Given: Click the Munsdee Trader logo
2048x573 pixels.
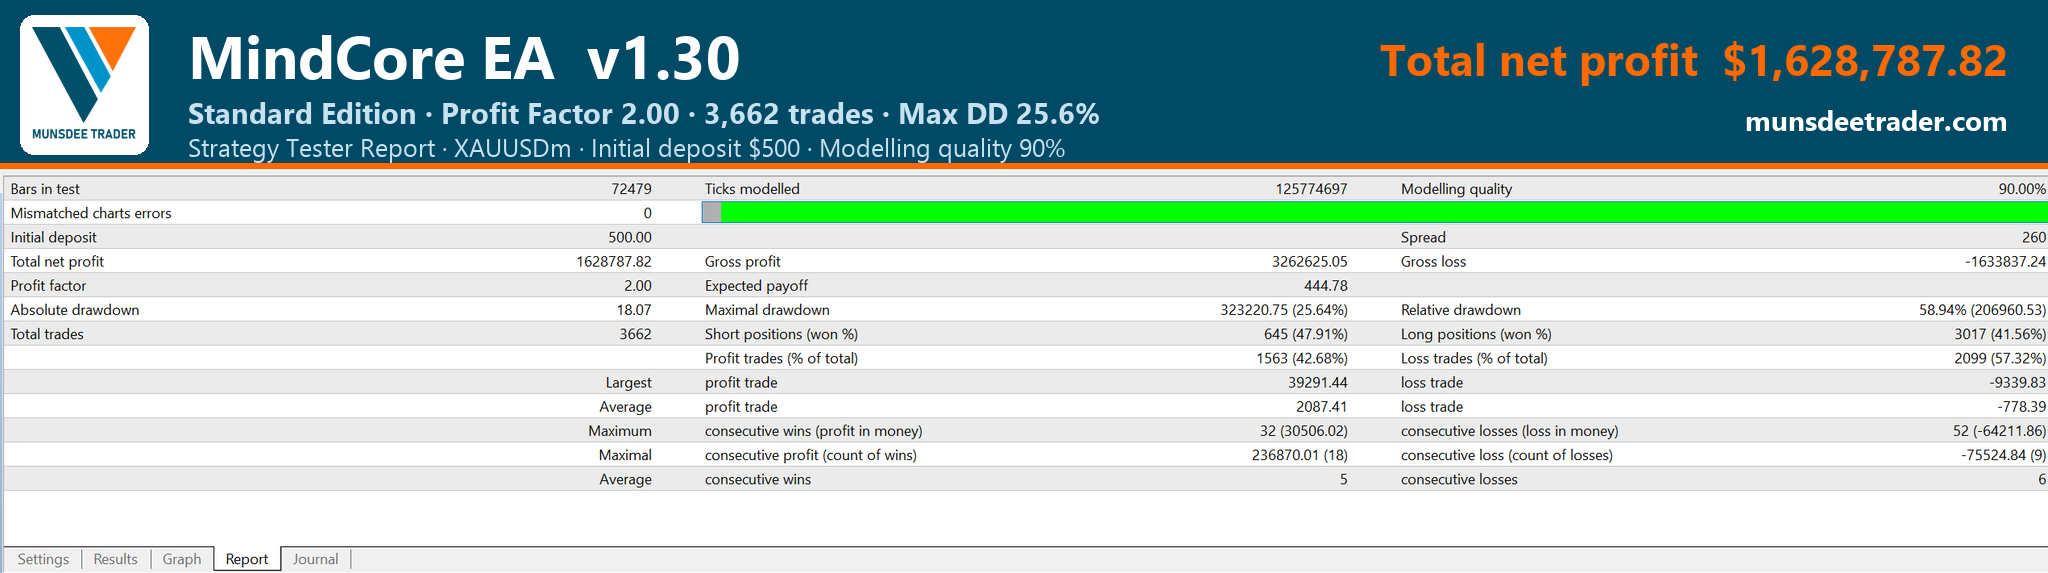Looking at the screenshot, I should (x=84, y=85).
